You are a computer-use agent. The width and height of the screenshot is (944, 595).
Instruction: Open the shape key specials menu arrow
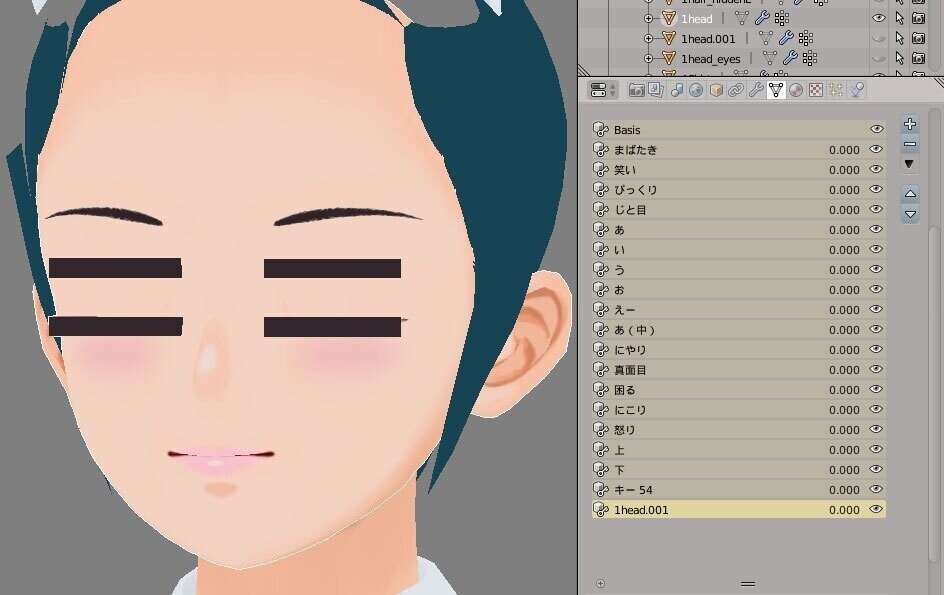(x=910, y=164)
